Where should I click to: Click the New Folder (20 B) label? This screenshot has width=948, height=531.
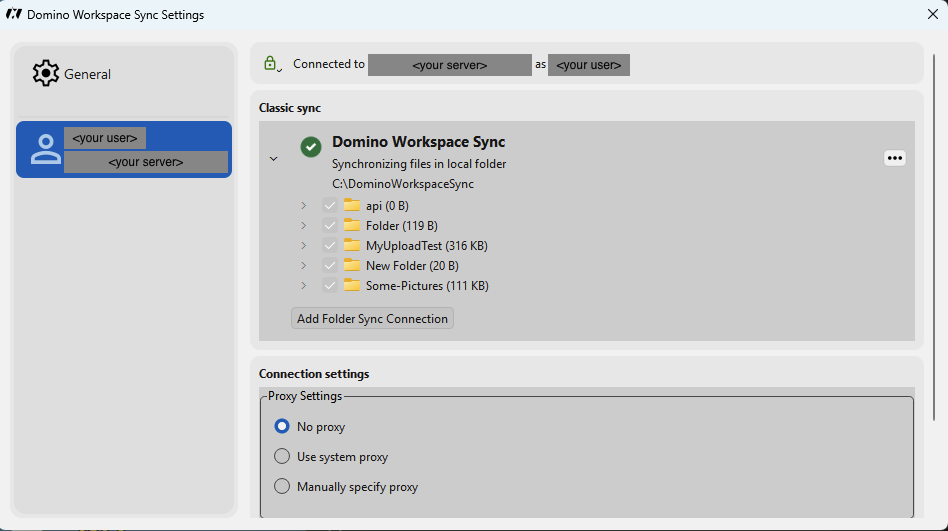412,266
